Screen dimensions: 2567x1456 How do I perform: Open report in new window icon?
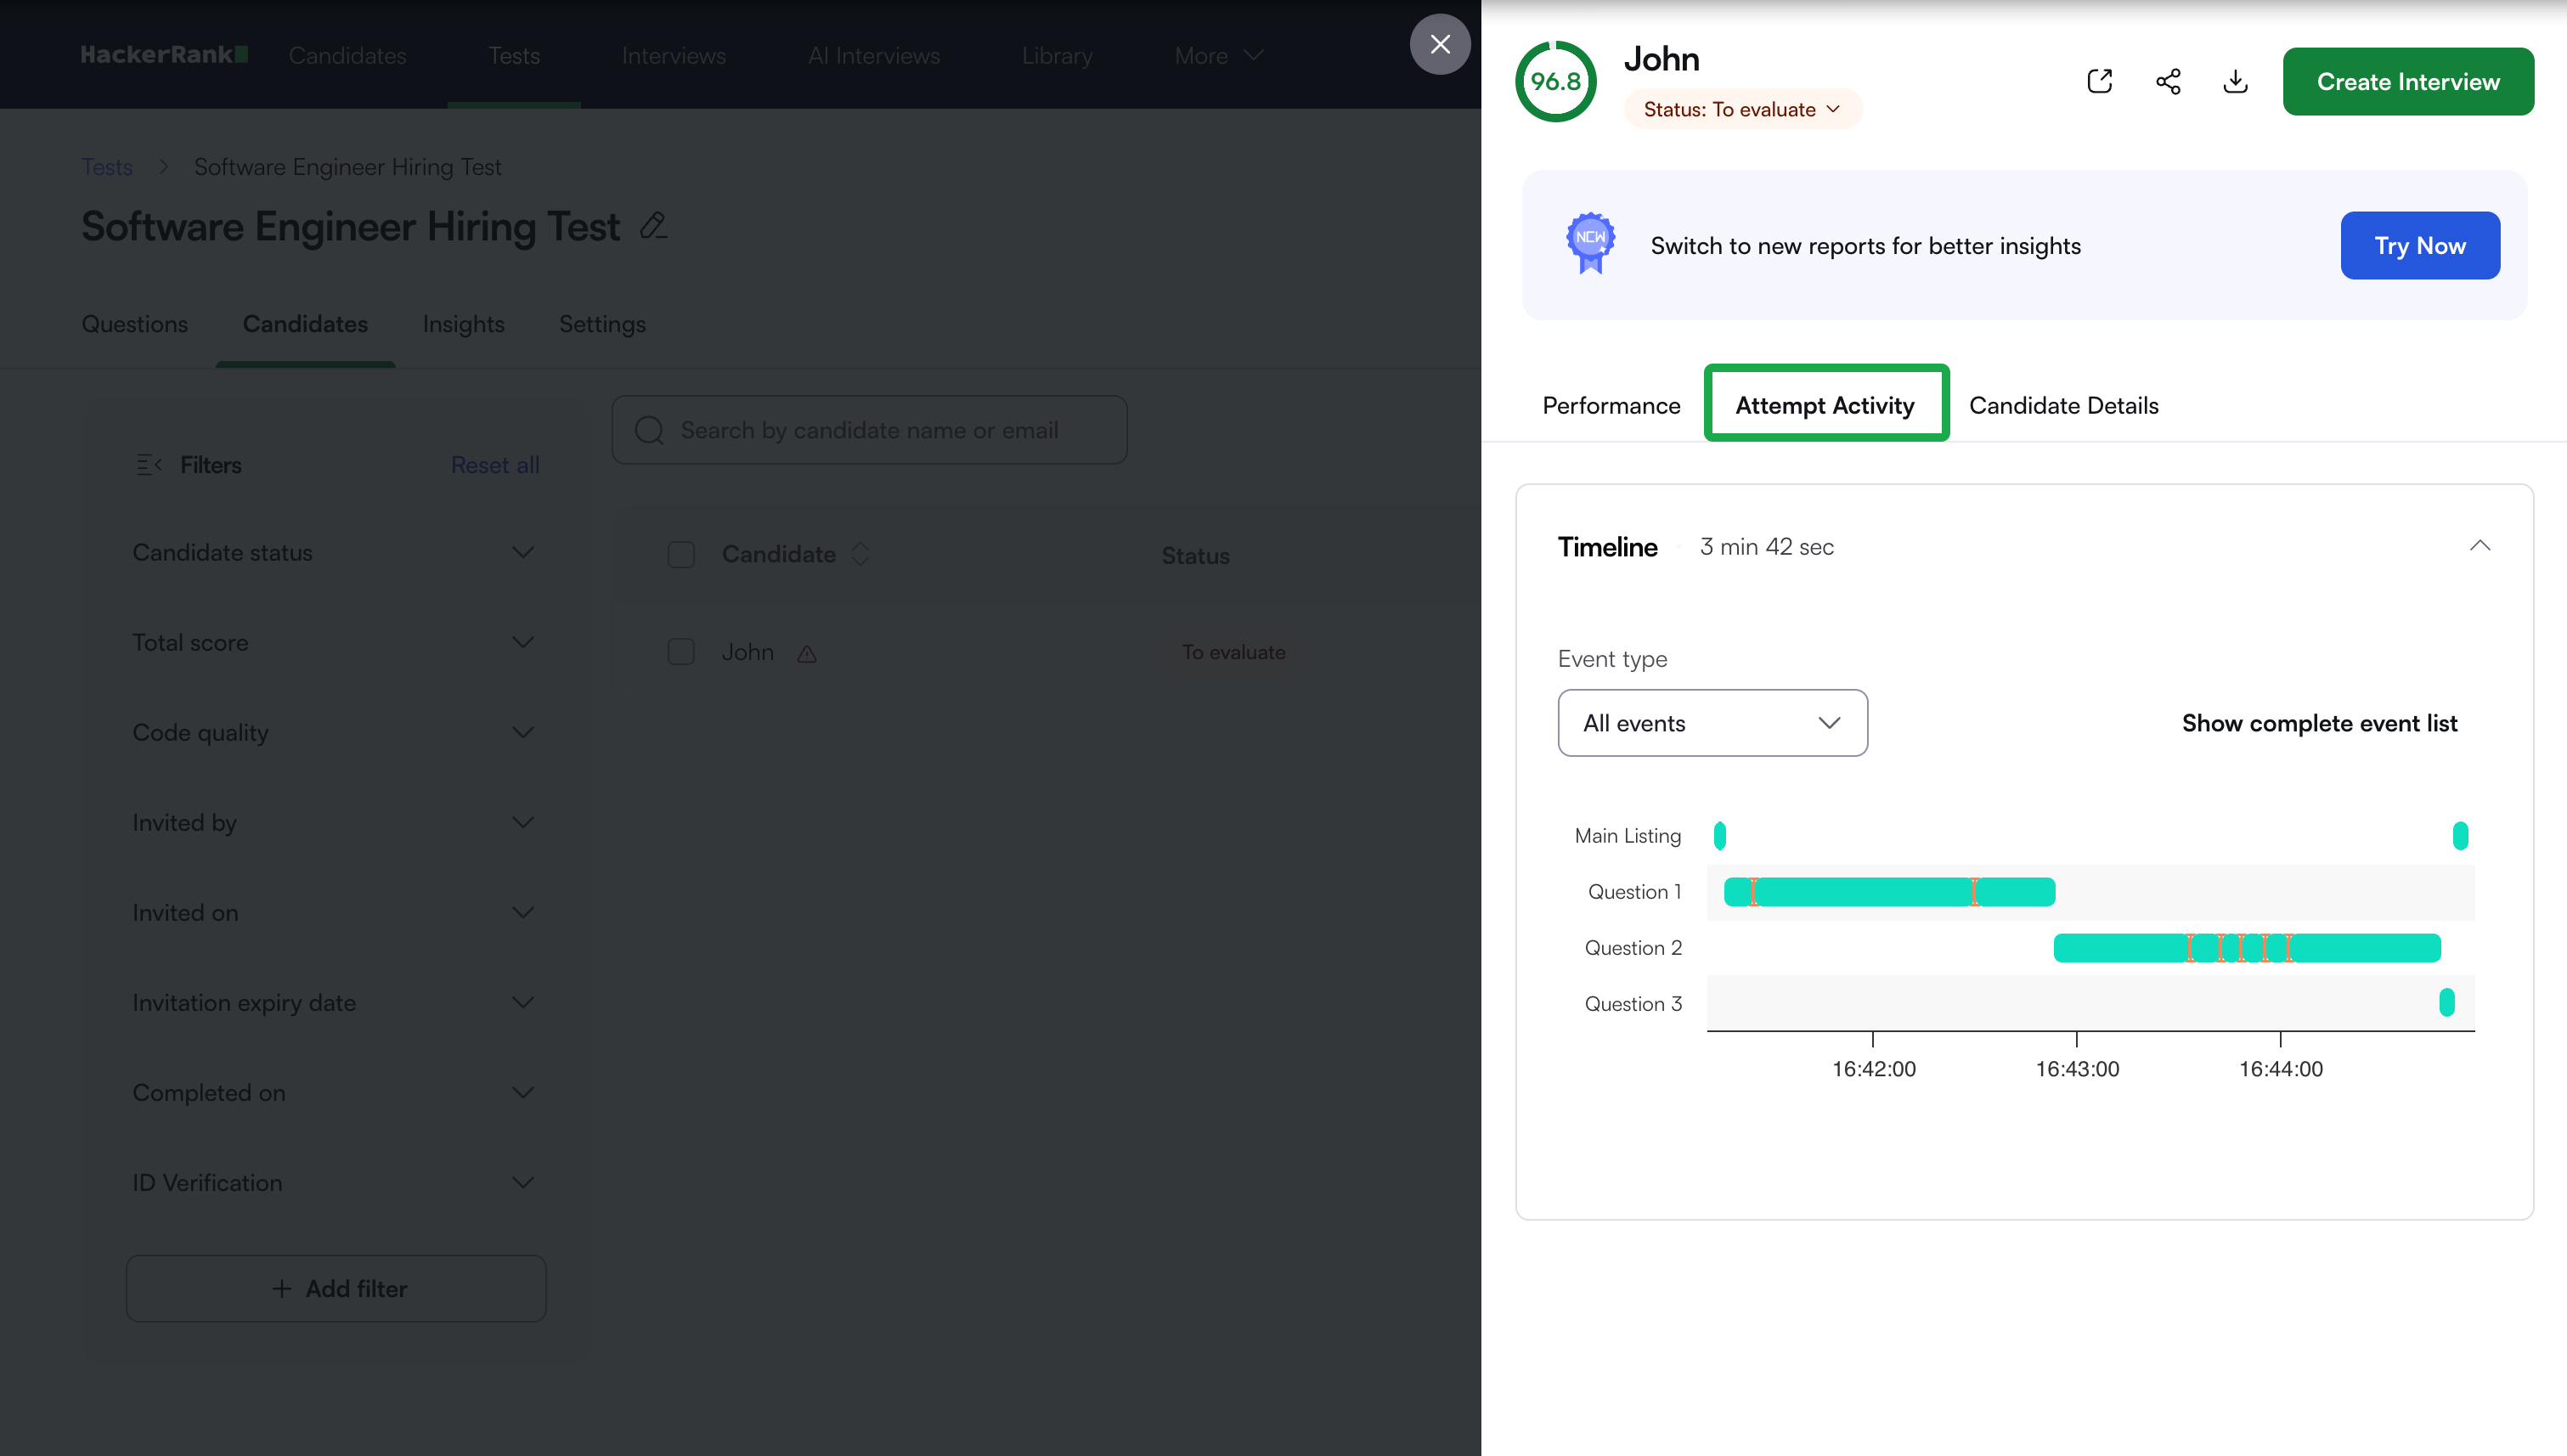[x=2099, y=81]
